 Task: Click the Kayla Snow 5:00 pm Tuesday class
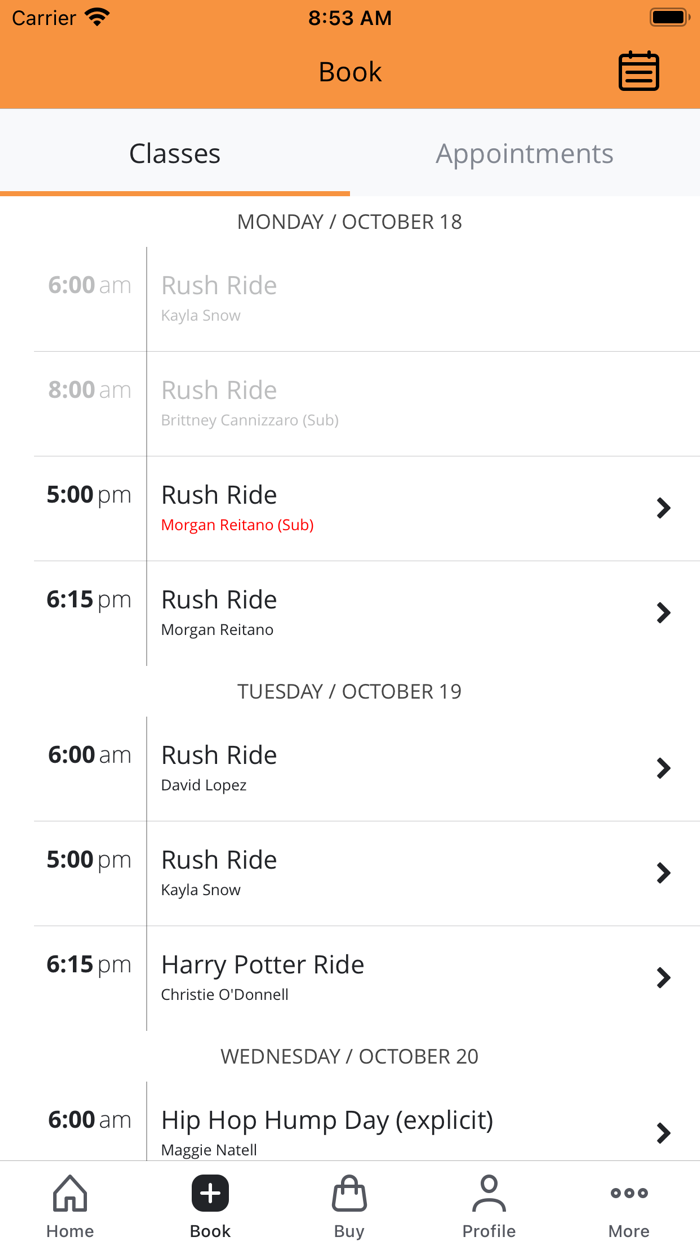click(x=350, y=873)
